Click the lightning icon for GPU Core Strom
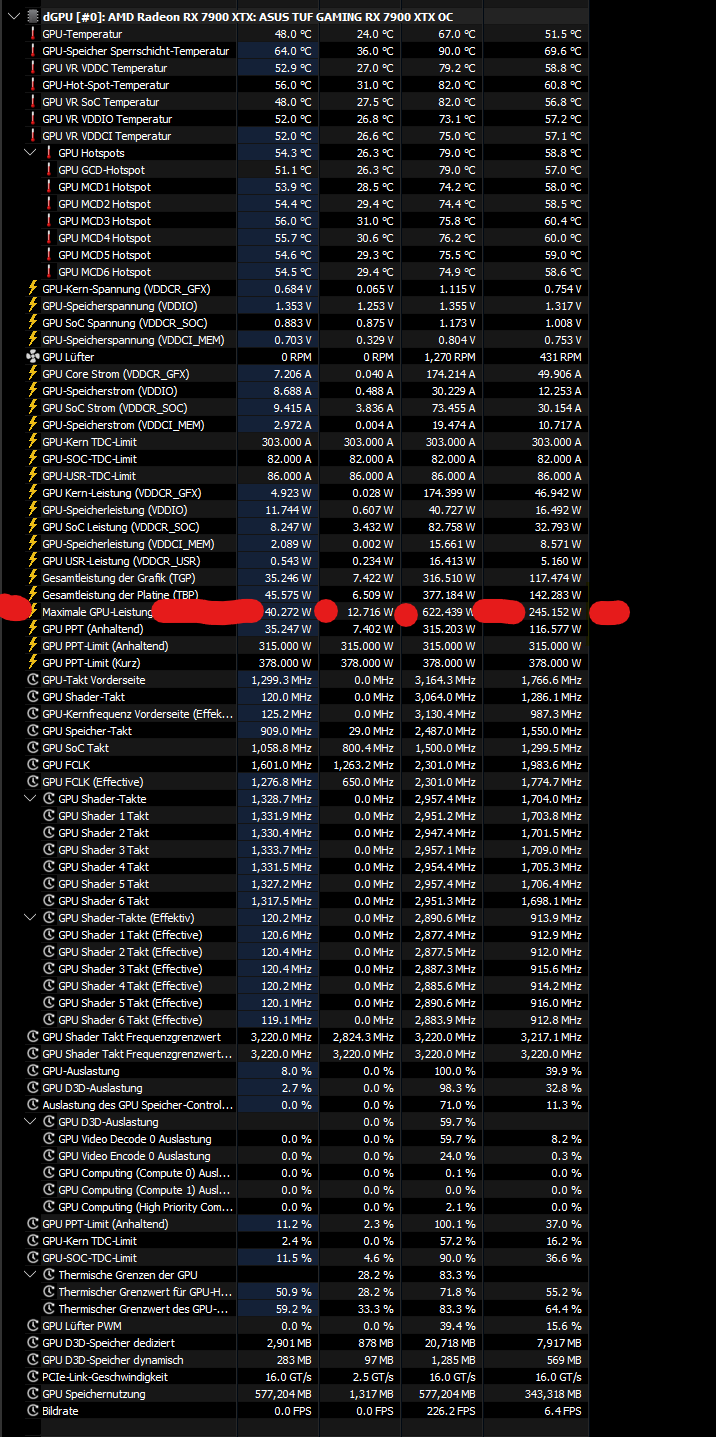This screenshot has height=1437, width=716. pyautogui.click(x=33, y=374)
